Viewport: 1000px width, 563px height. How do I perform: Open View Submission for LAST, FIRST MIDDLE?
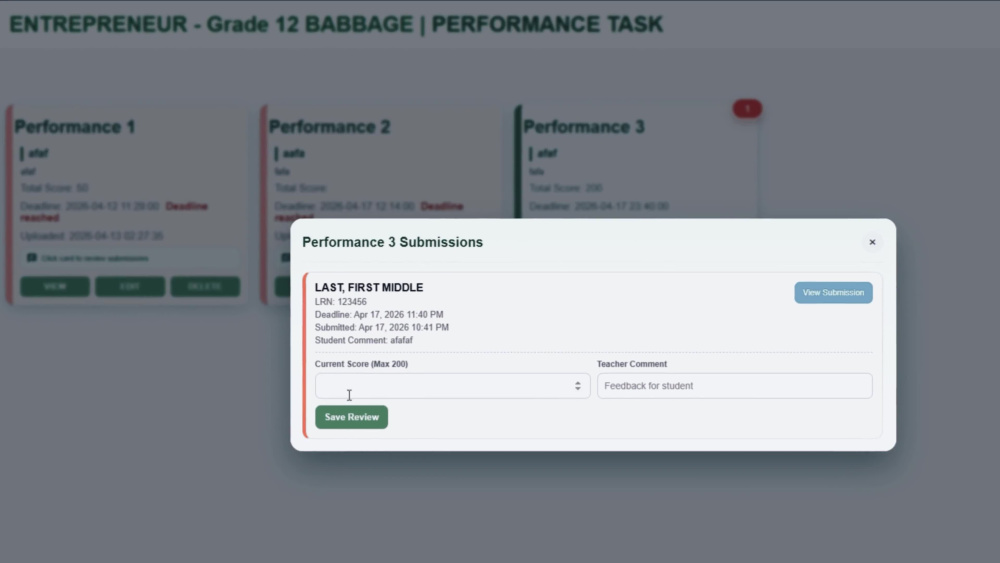(833, 293)
